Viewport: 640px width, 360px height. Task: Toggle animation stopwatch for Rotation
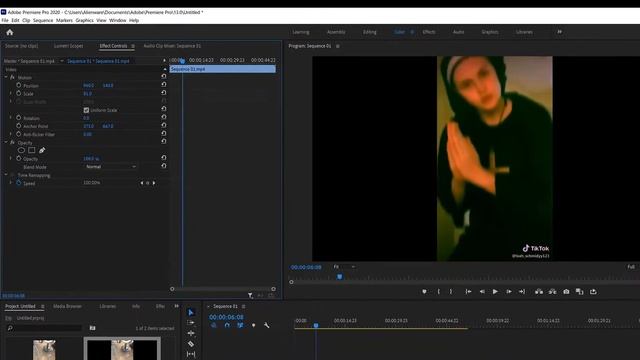click(x=19, y=118)
